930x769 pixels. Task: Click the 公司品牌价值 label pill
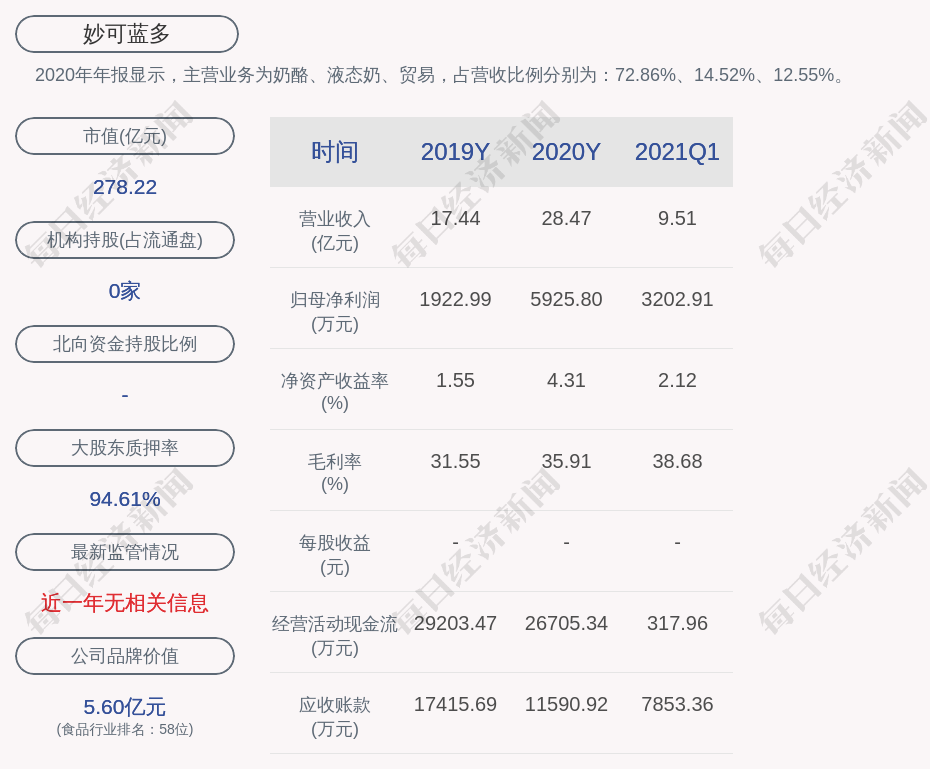coord(125,656)
